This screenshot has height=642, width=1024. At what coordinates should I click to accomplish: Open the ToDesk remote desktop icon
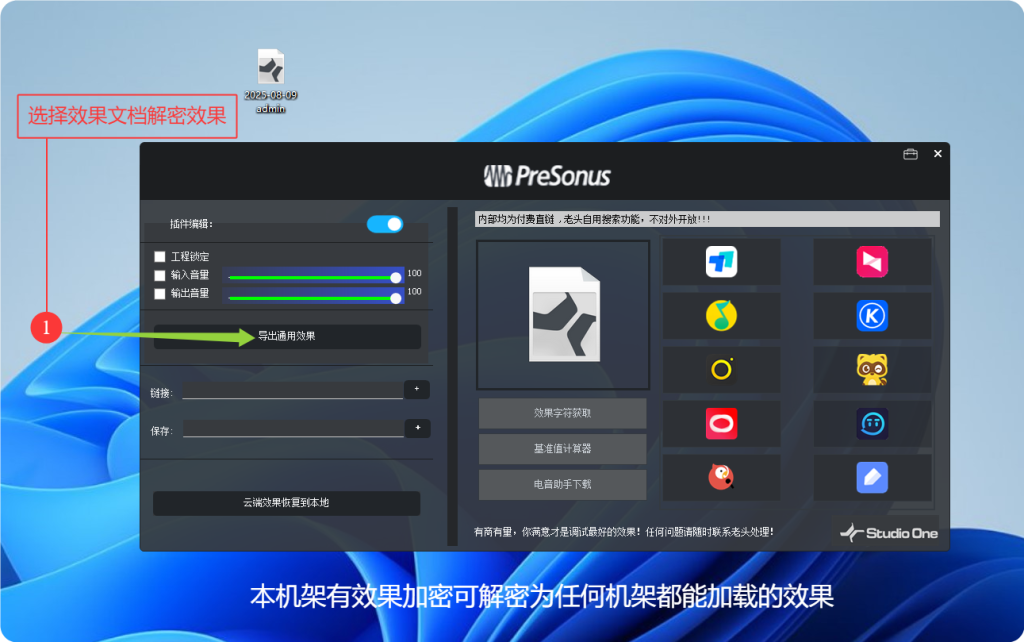click(x=721, y=261)
